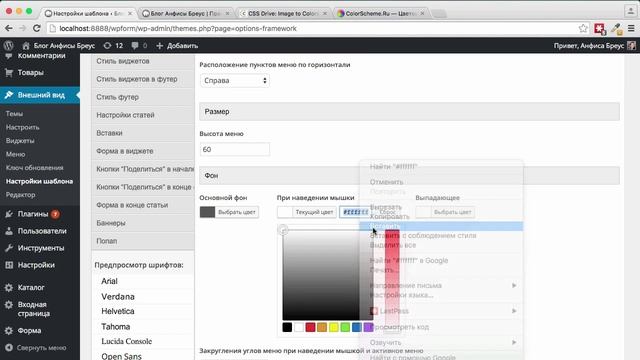Image resolution: width=640 pixels, height=360 pixels.
Task: Bookmark page with the star icon
Action: [x=583, y=28]
